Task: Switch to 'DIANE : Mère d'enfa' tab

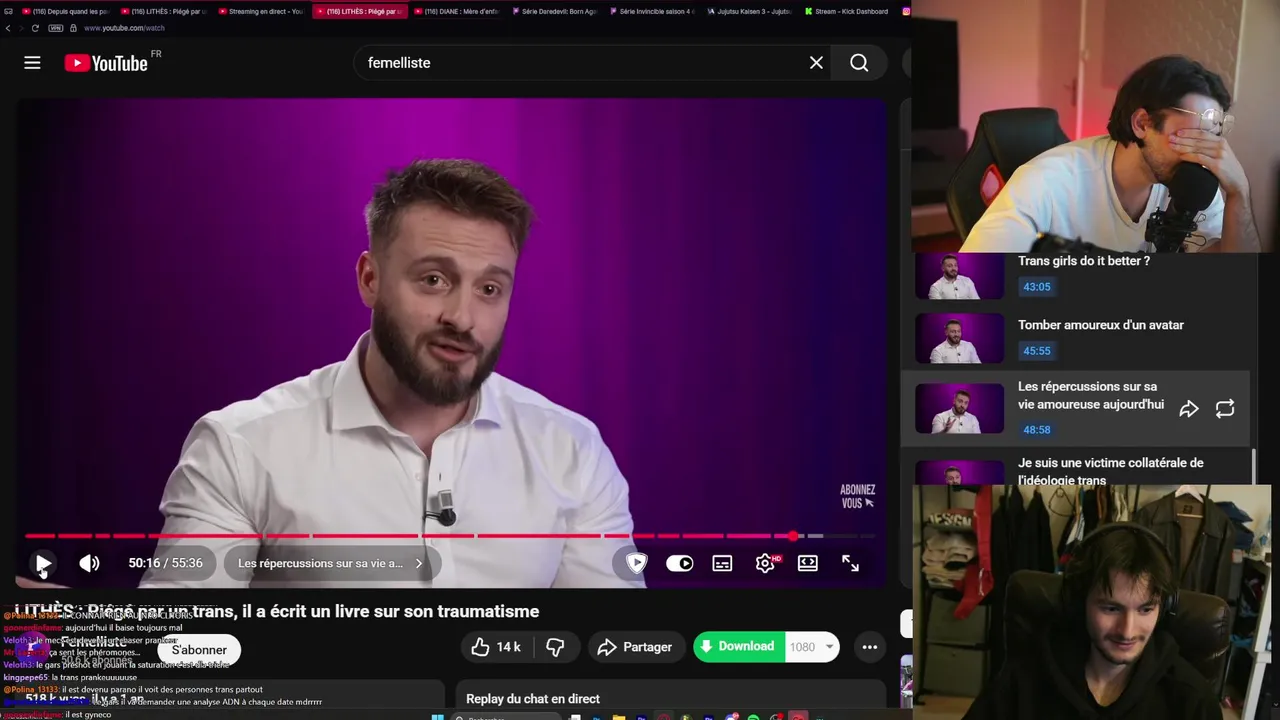Action: point(456,11)
